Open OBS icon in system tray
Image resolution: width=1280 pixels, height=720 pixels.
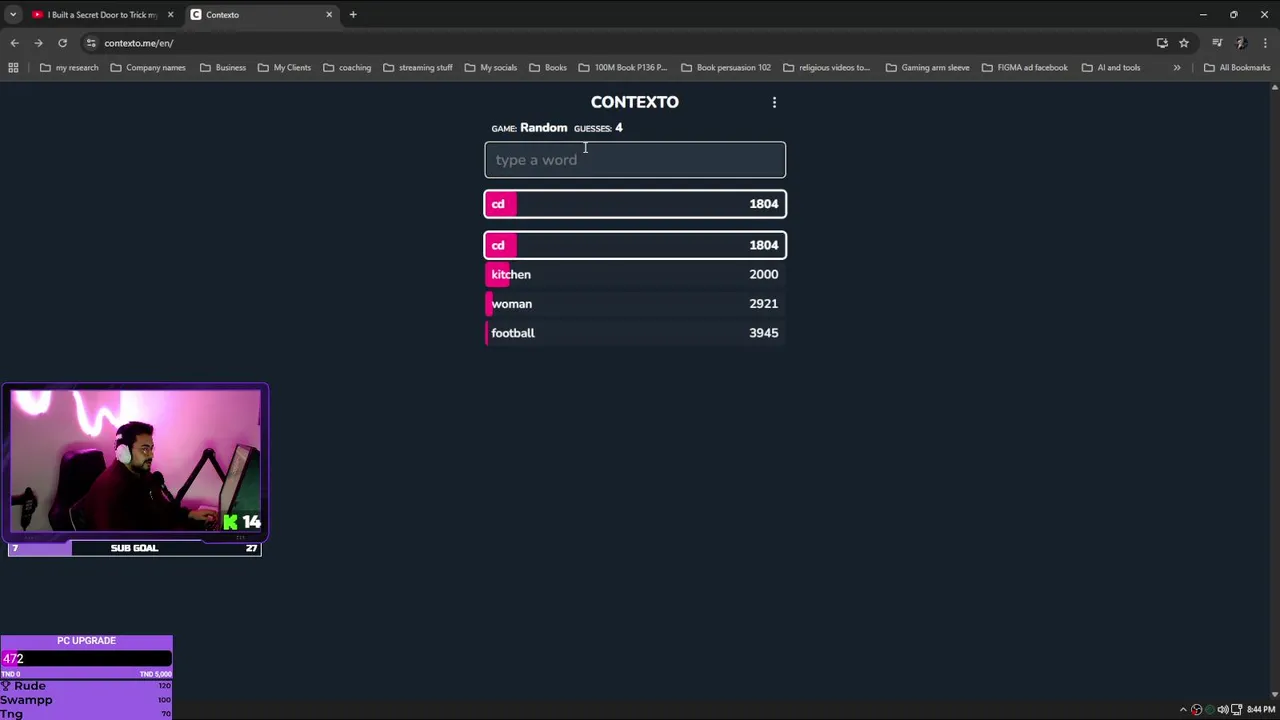[x=1196, y=710]
